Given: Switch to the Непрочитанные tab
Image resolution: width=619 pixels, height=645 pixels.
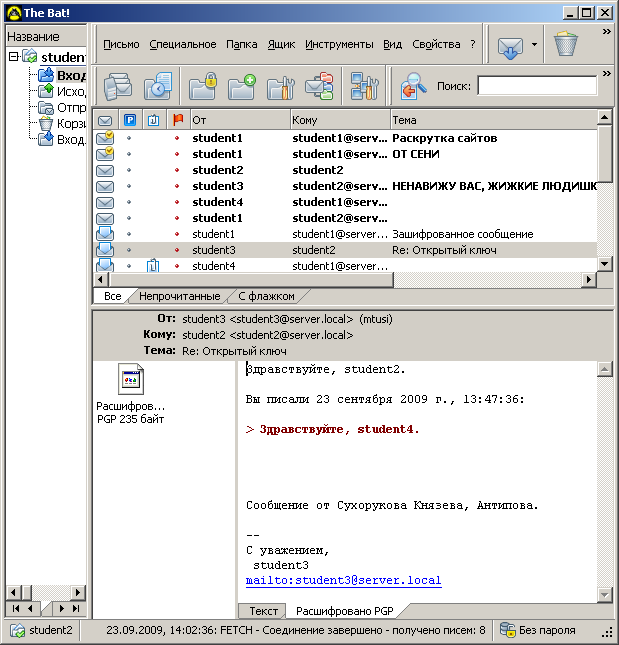Looking at the screenshot, I should [x=179, y=296].
